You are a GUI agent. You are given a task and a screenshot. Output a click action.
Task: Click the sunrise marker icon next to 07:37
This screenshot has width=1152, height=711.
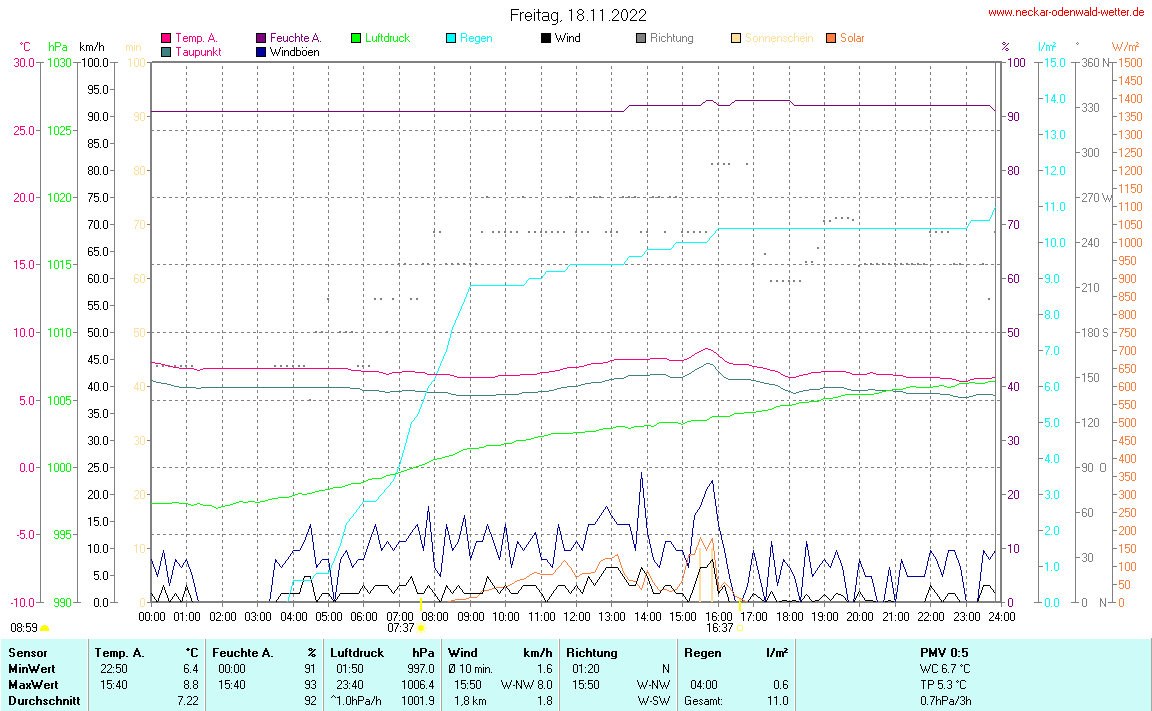click(x=421, y=628)
